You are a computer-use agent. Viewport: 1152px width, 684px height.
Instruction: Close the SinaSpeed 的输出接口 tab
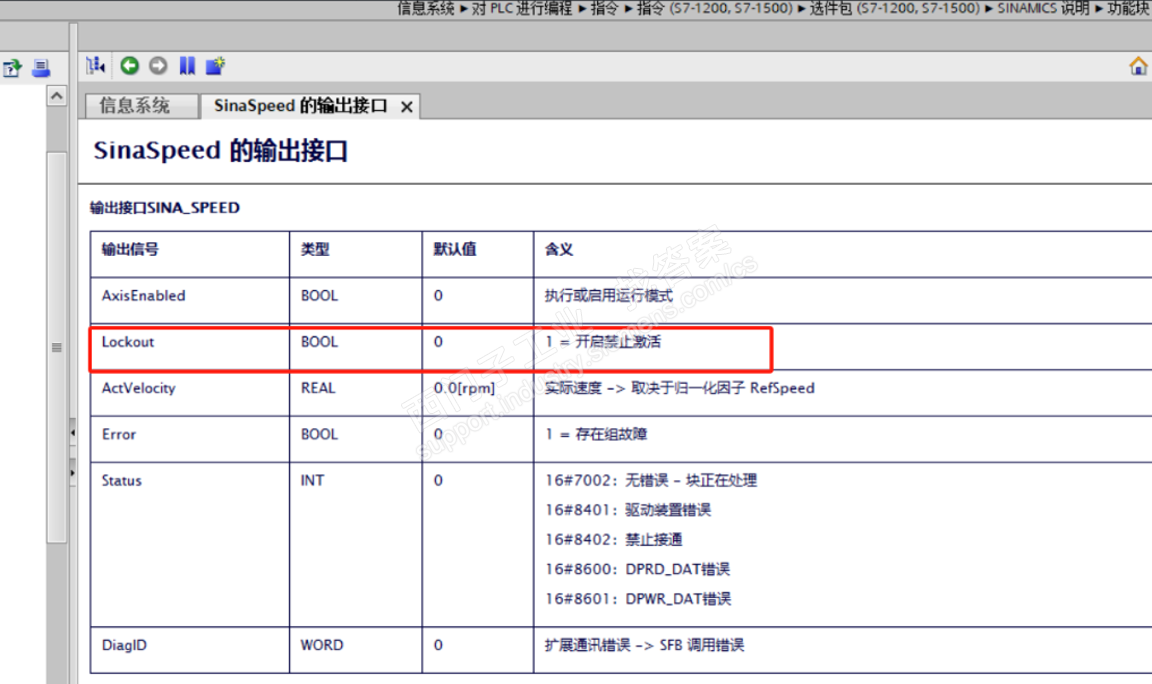pyautogui.click(x=406, y=107)
